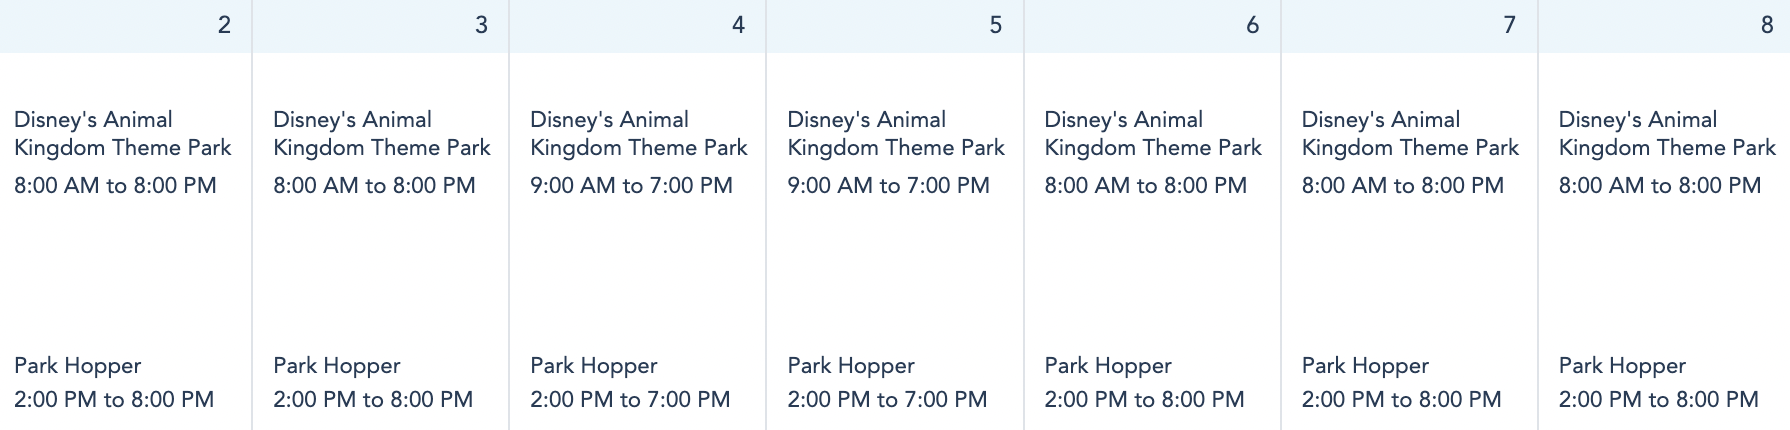Select day 3 in the calendar header
Viewport: 1790px width, 430px height.
point(481,25)
